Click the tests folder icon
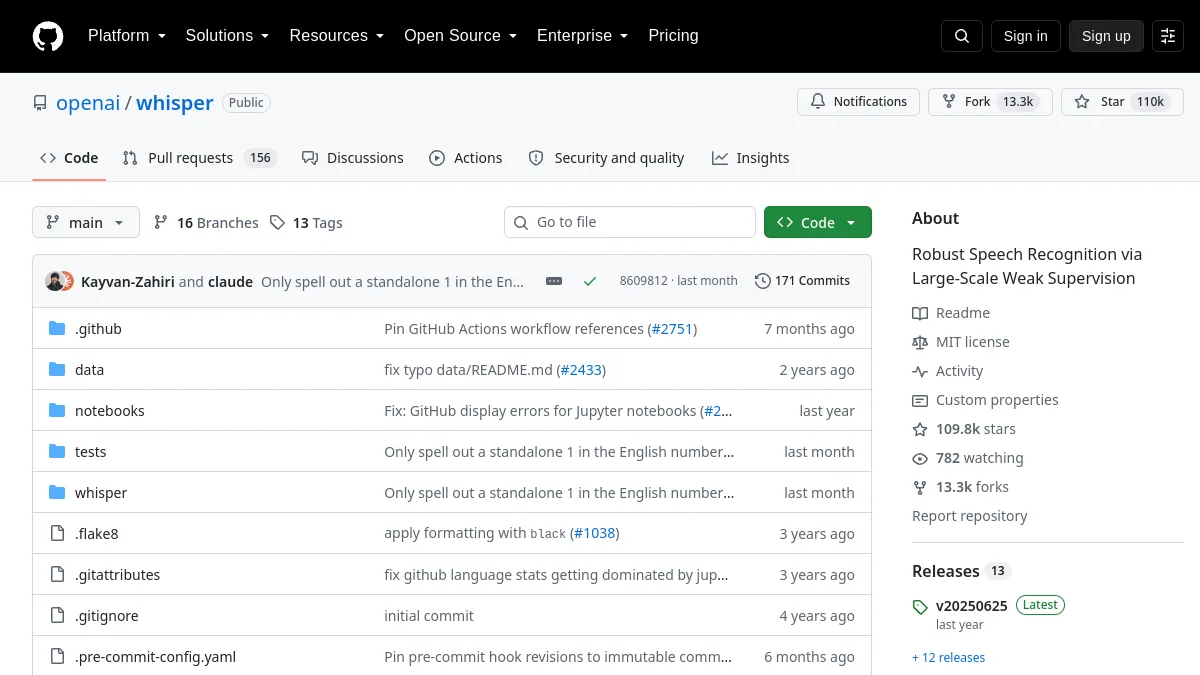Screen dimensions: 1200x675 coord(57,452)
